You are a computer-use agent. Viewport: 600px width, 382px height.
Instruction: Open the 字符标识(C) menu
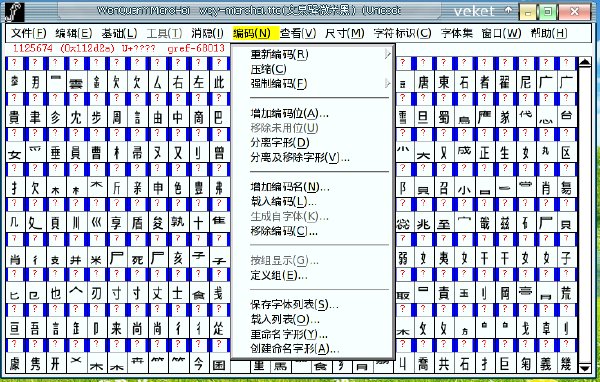coord(403,33)
